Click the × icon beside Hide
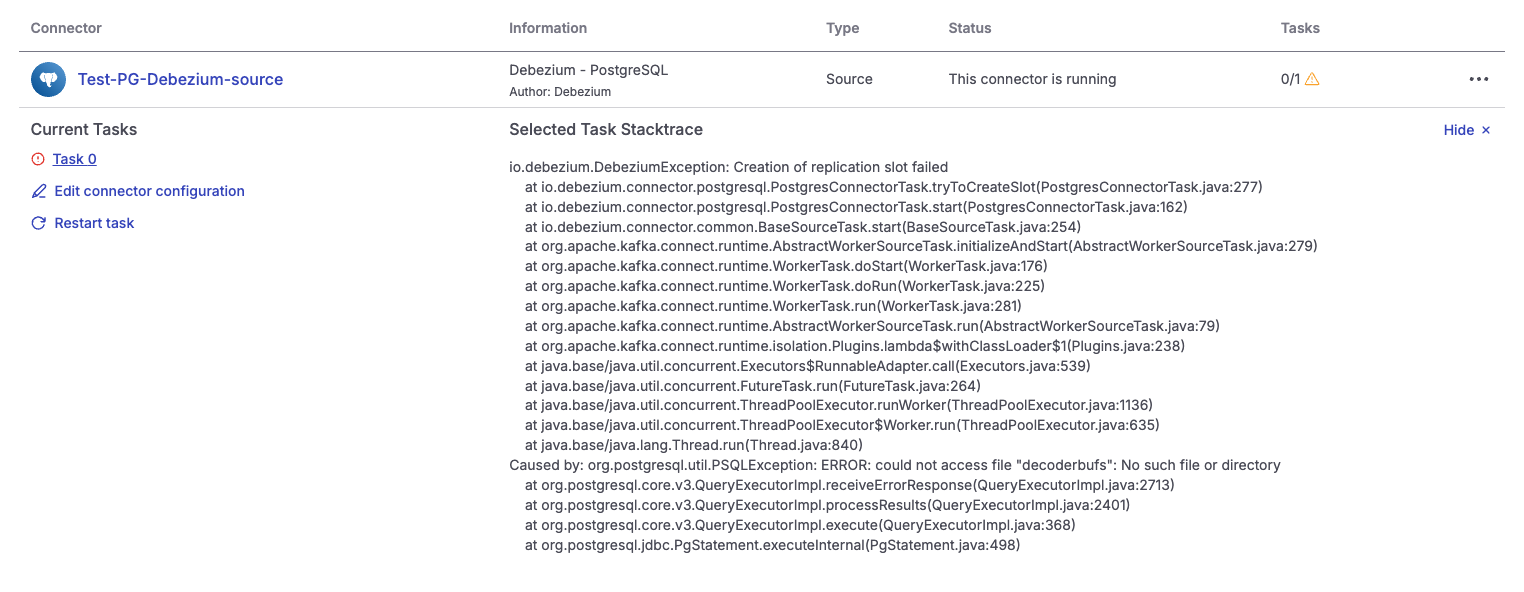The width and height of the screenshot is (1524, 592). (x=1487, y=130)
